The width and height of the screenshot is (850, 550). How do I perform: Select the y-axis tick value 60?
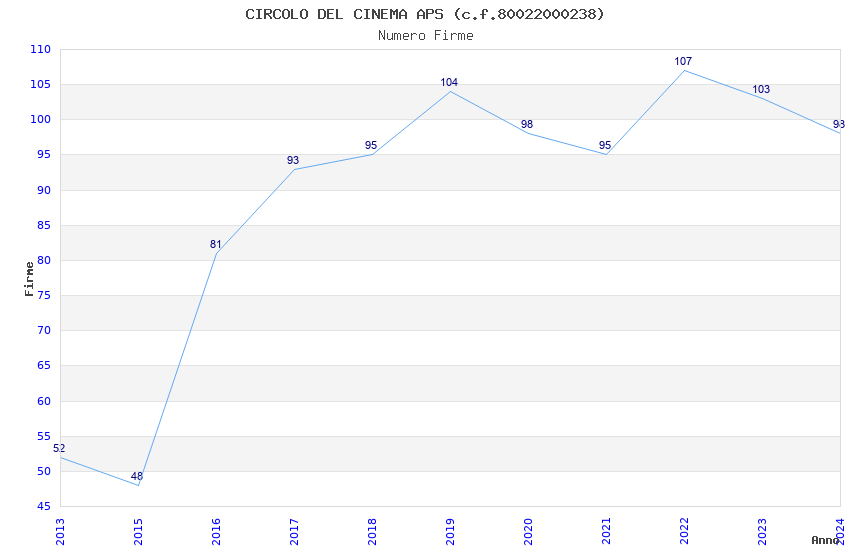pyautogui.click(x=44, y=401)
